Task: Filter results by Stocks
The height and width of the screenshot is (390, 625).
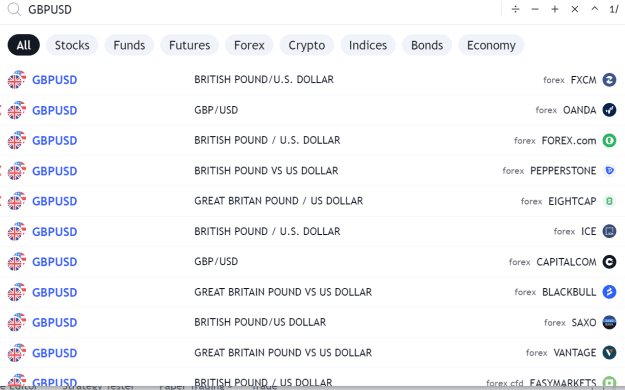Action: (72, 45)
